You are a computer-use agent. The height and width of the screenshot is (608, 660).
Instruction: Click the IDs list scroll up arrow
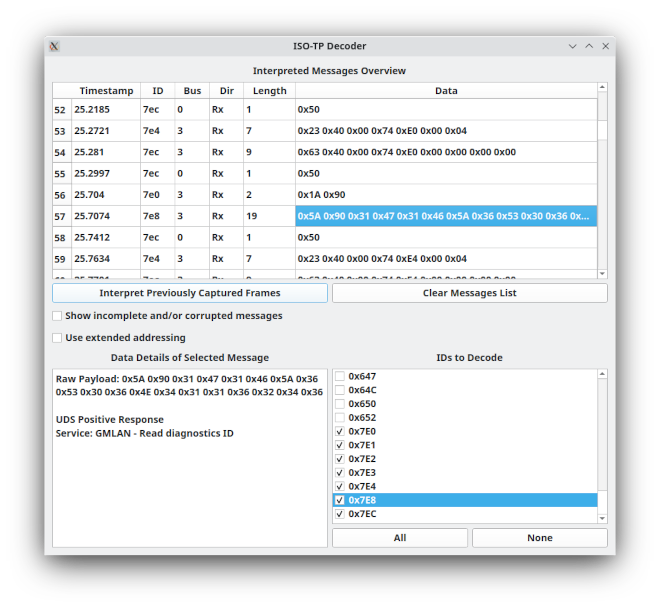(602, 374)
